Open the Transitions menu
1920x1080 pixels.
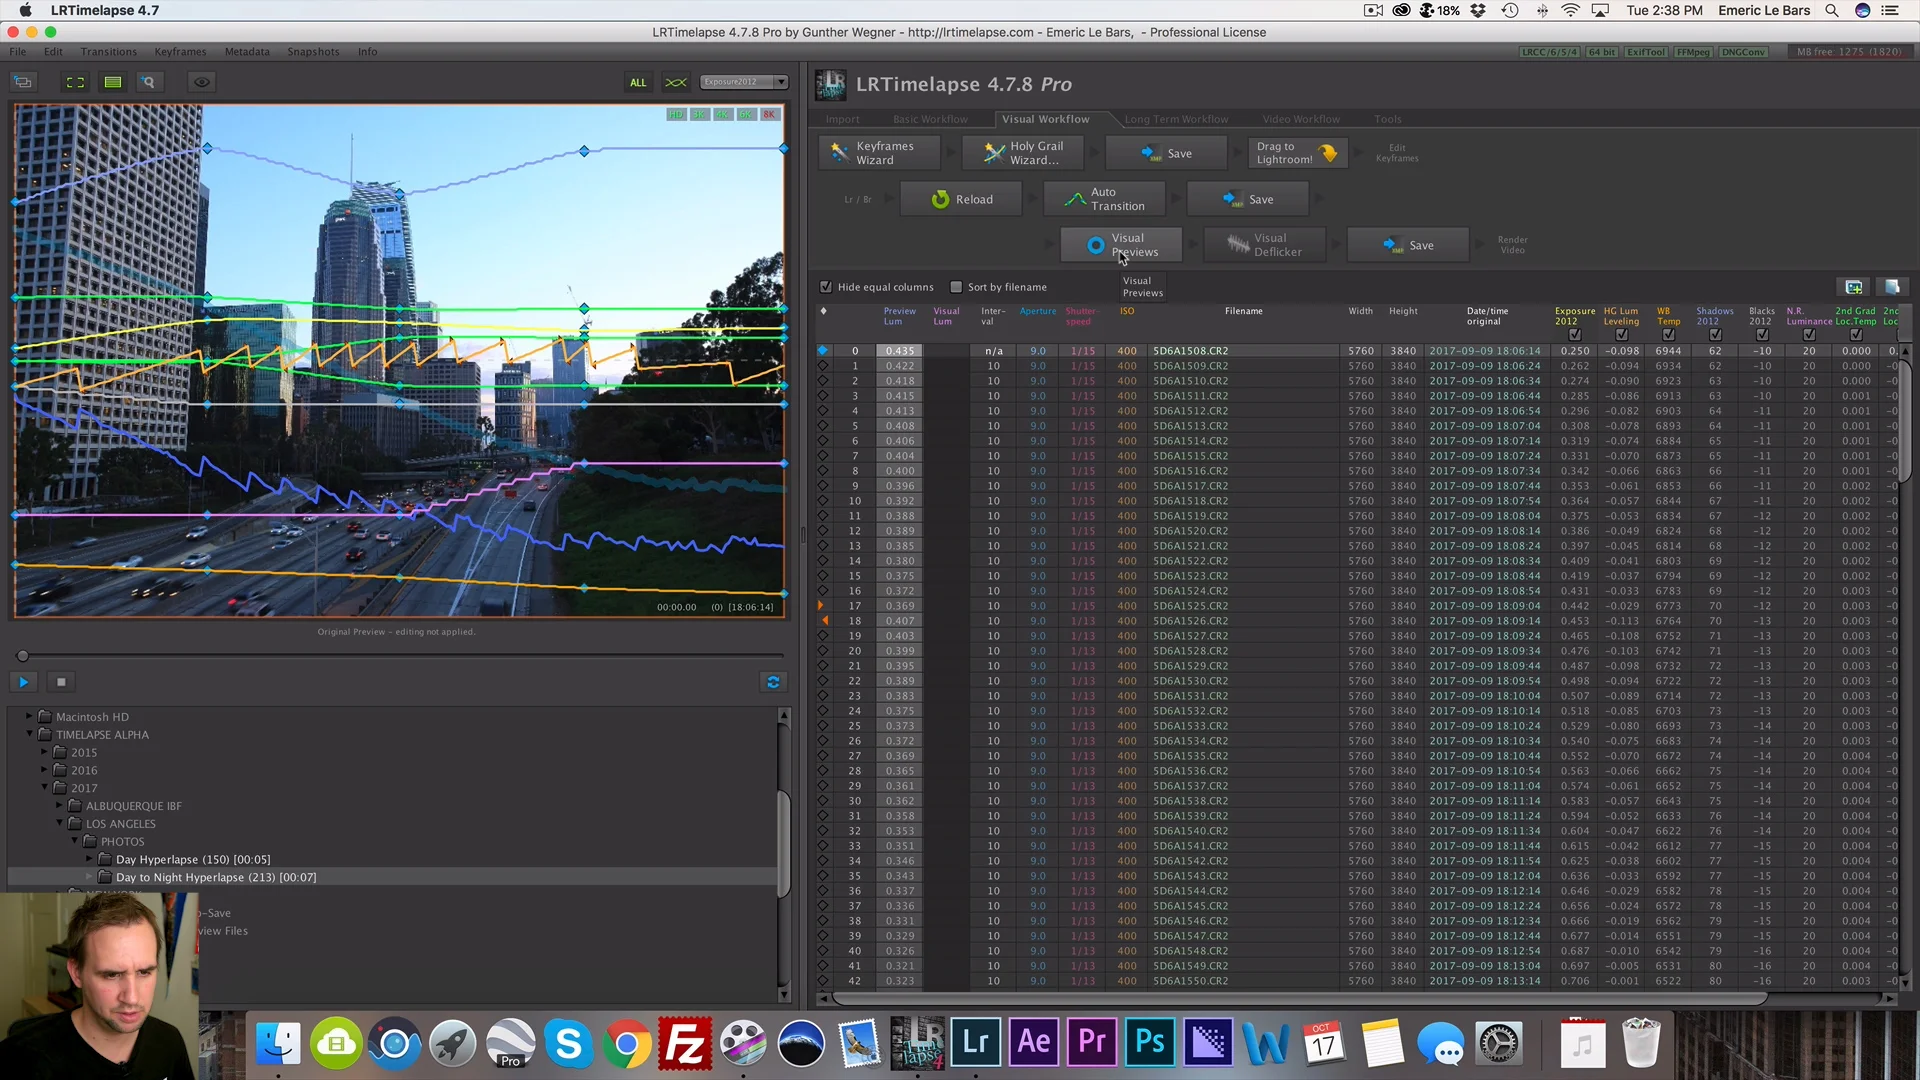[x=109, y=52]
